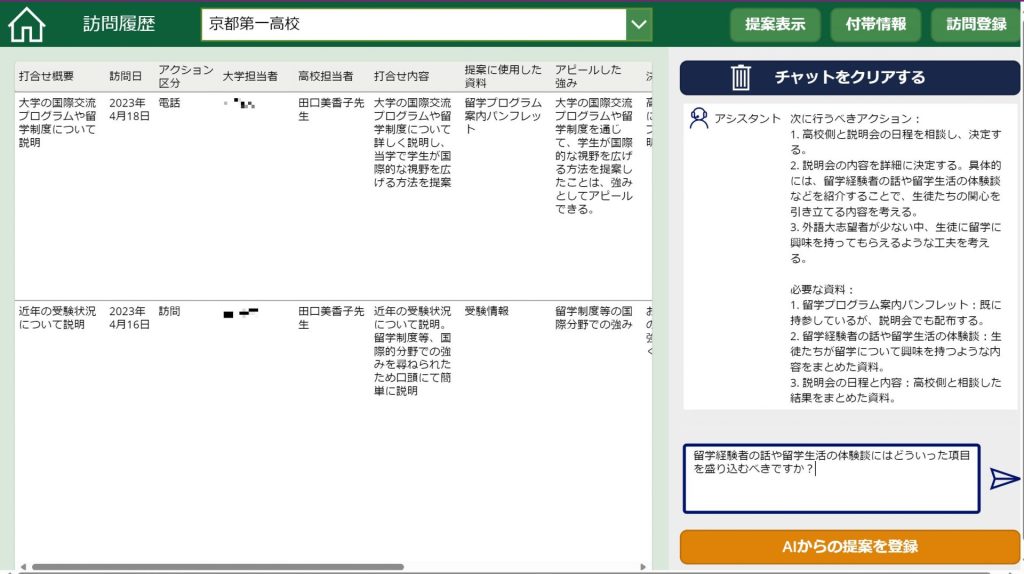Go to the home screen icon
The image size is (1024, 574).
click(27, 24)
